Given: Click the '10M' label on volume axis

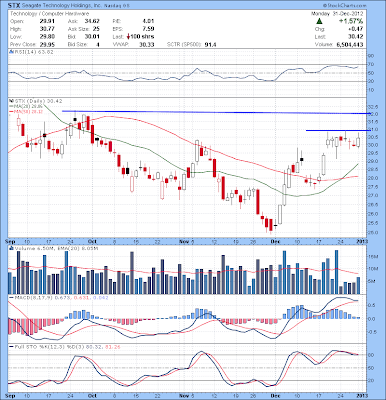Looking at the screenshot, I should coord(372,268).
